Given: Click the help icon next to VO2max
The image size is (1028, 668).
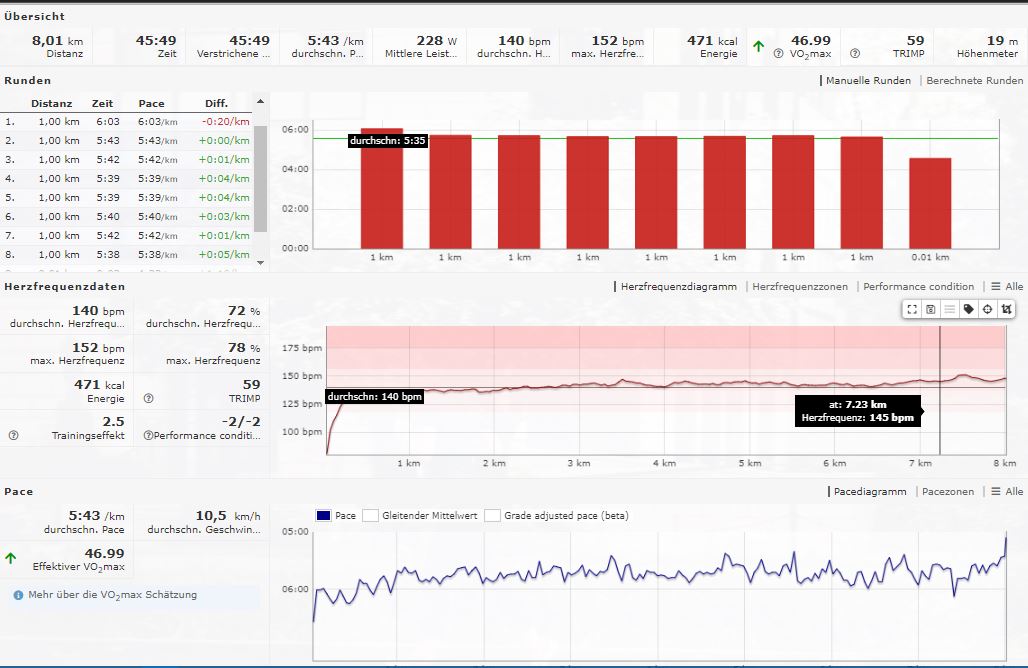Looking at the screenshot, I should pos(779,54).
